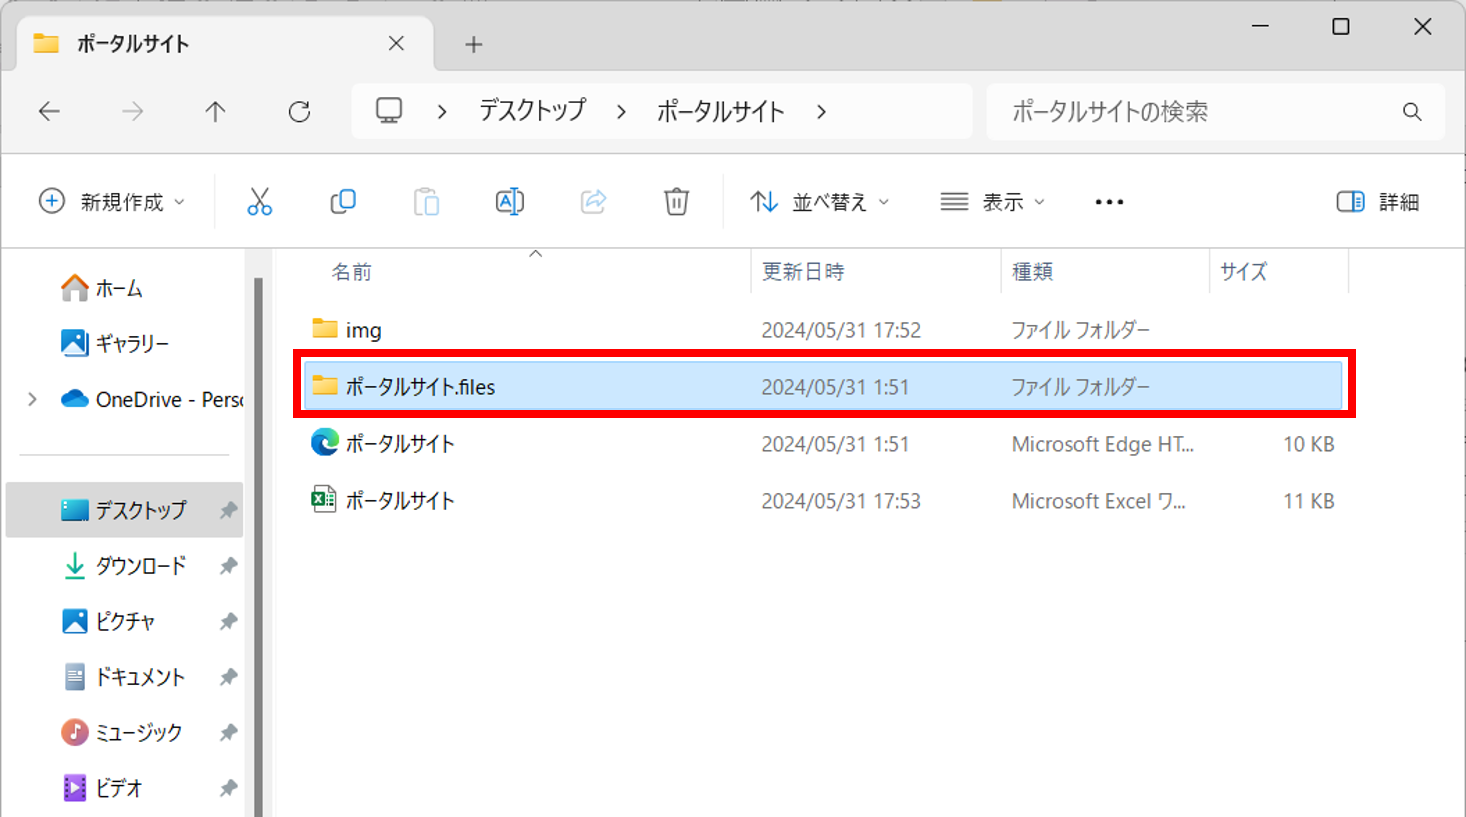Open the See more ellipsis menu
This screenshot has height=817, width=1466.
point(1109,202)
